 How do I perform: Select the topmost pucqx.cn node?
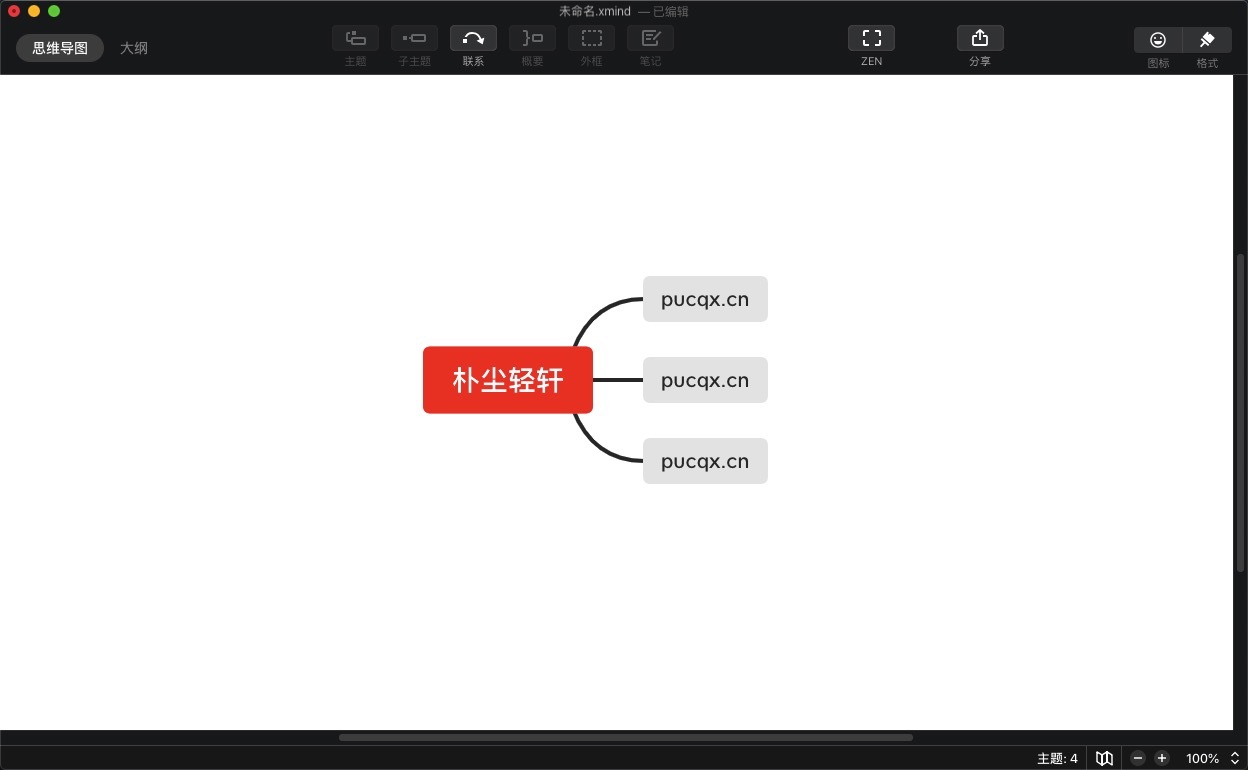coord(705,299)
